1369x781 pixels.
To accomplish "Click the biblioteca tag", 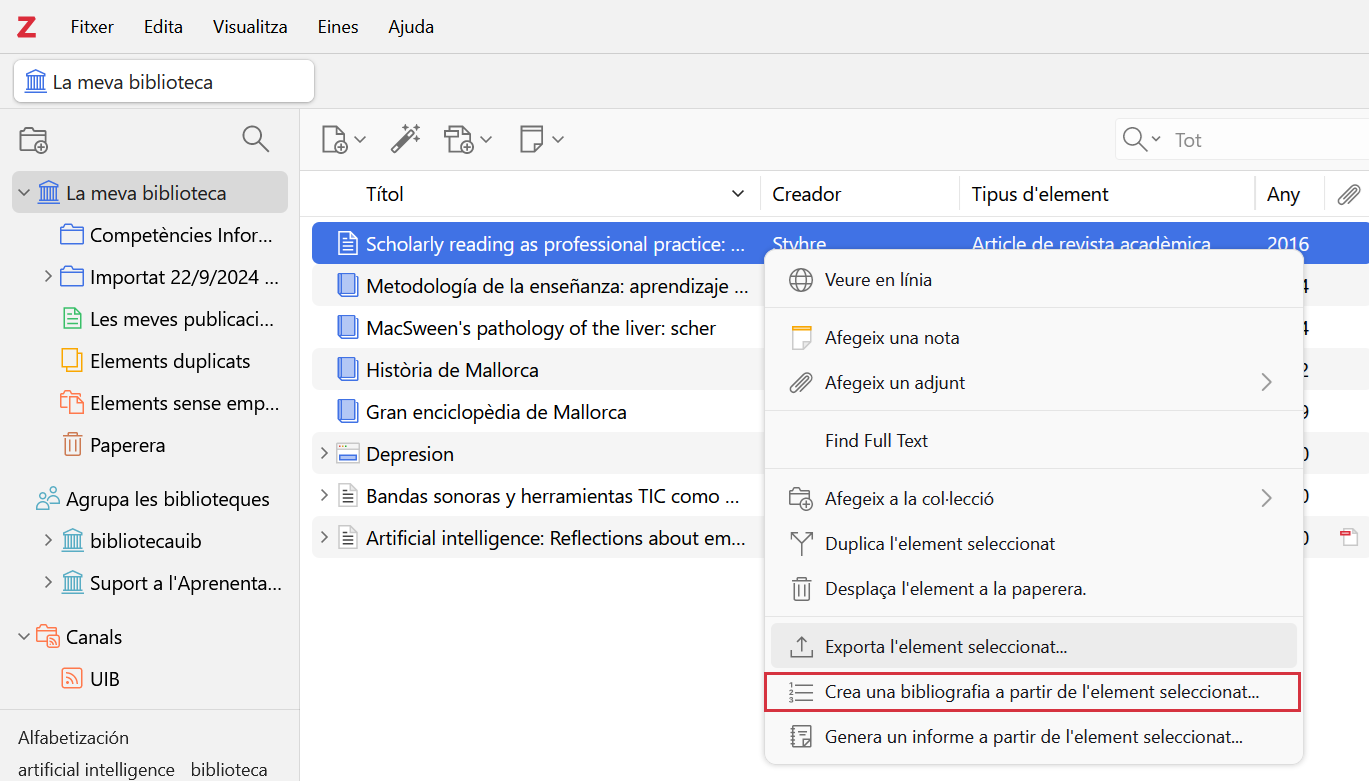I will click(229, 770).
